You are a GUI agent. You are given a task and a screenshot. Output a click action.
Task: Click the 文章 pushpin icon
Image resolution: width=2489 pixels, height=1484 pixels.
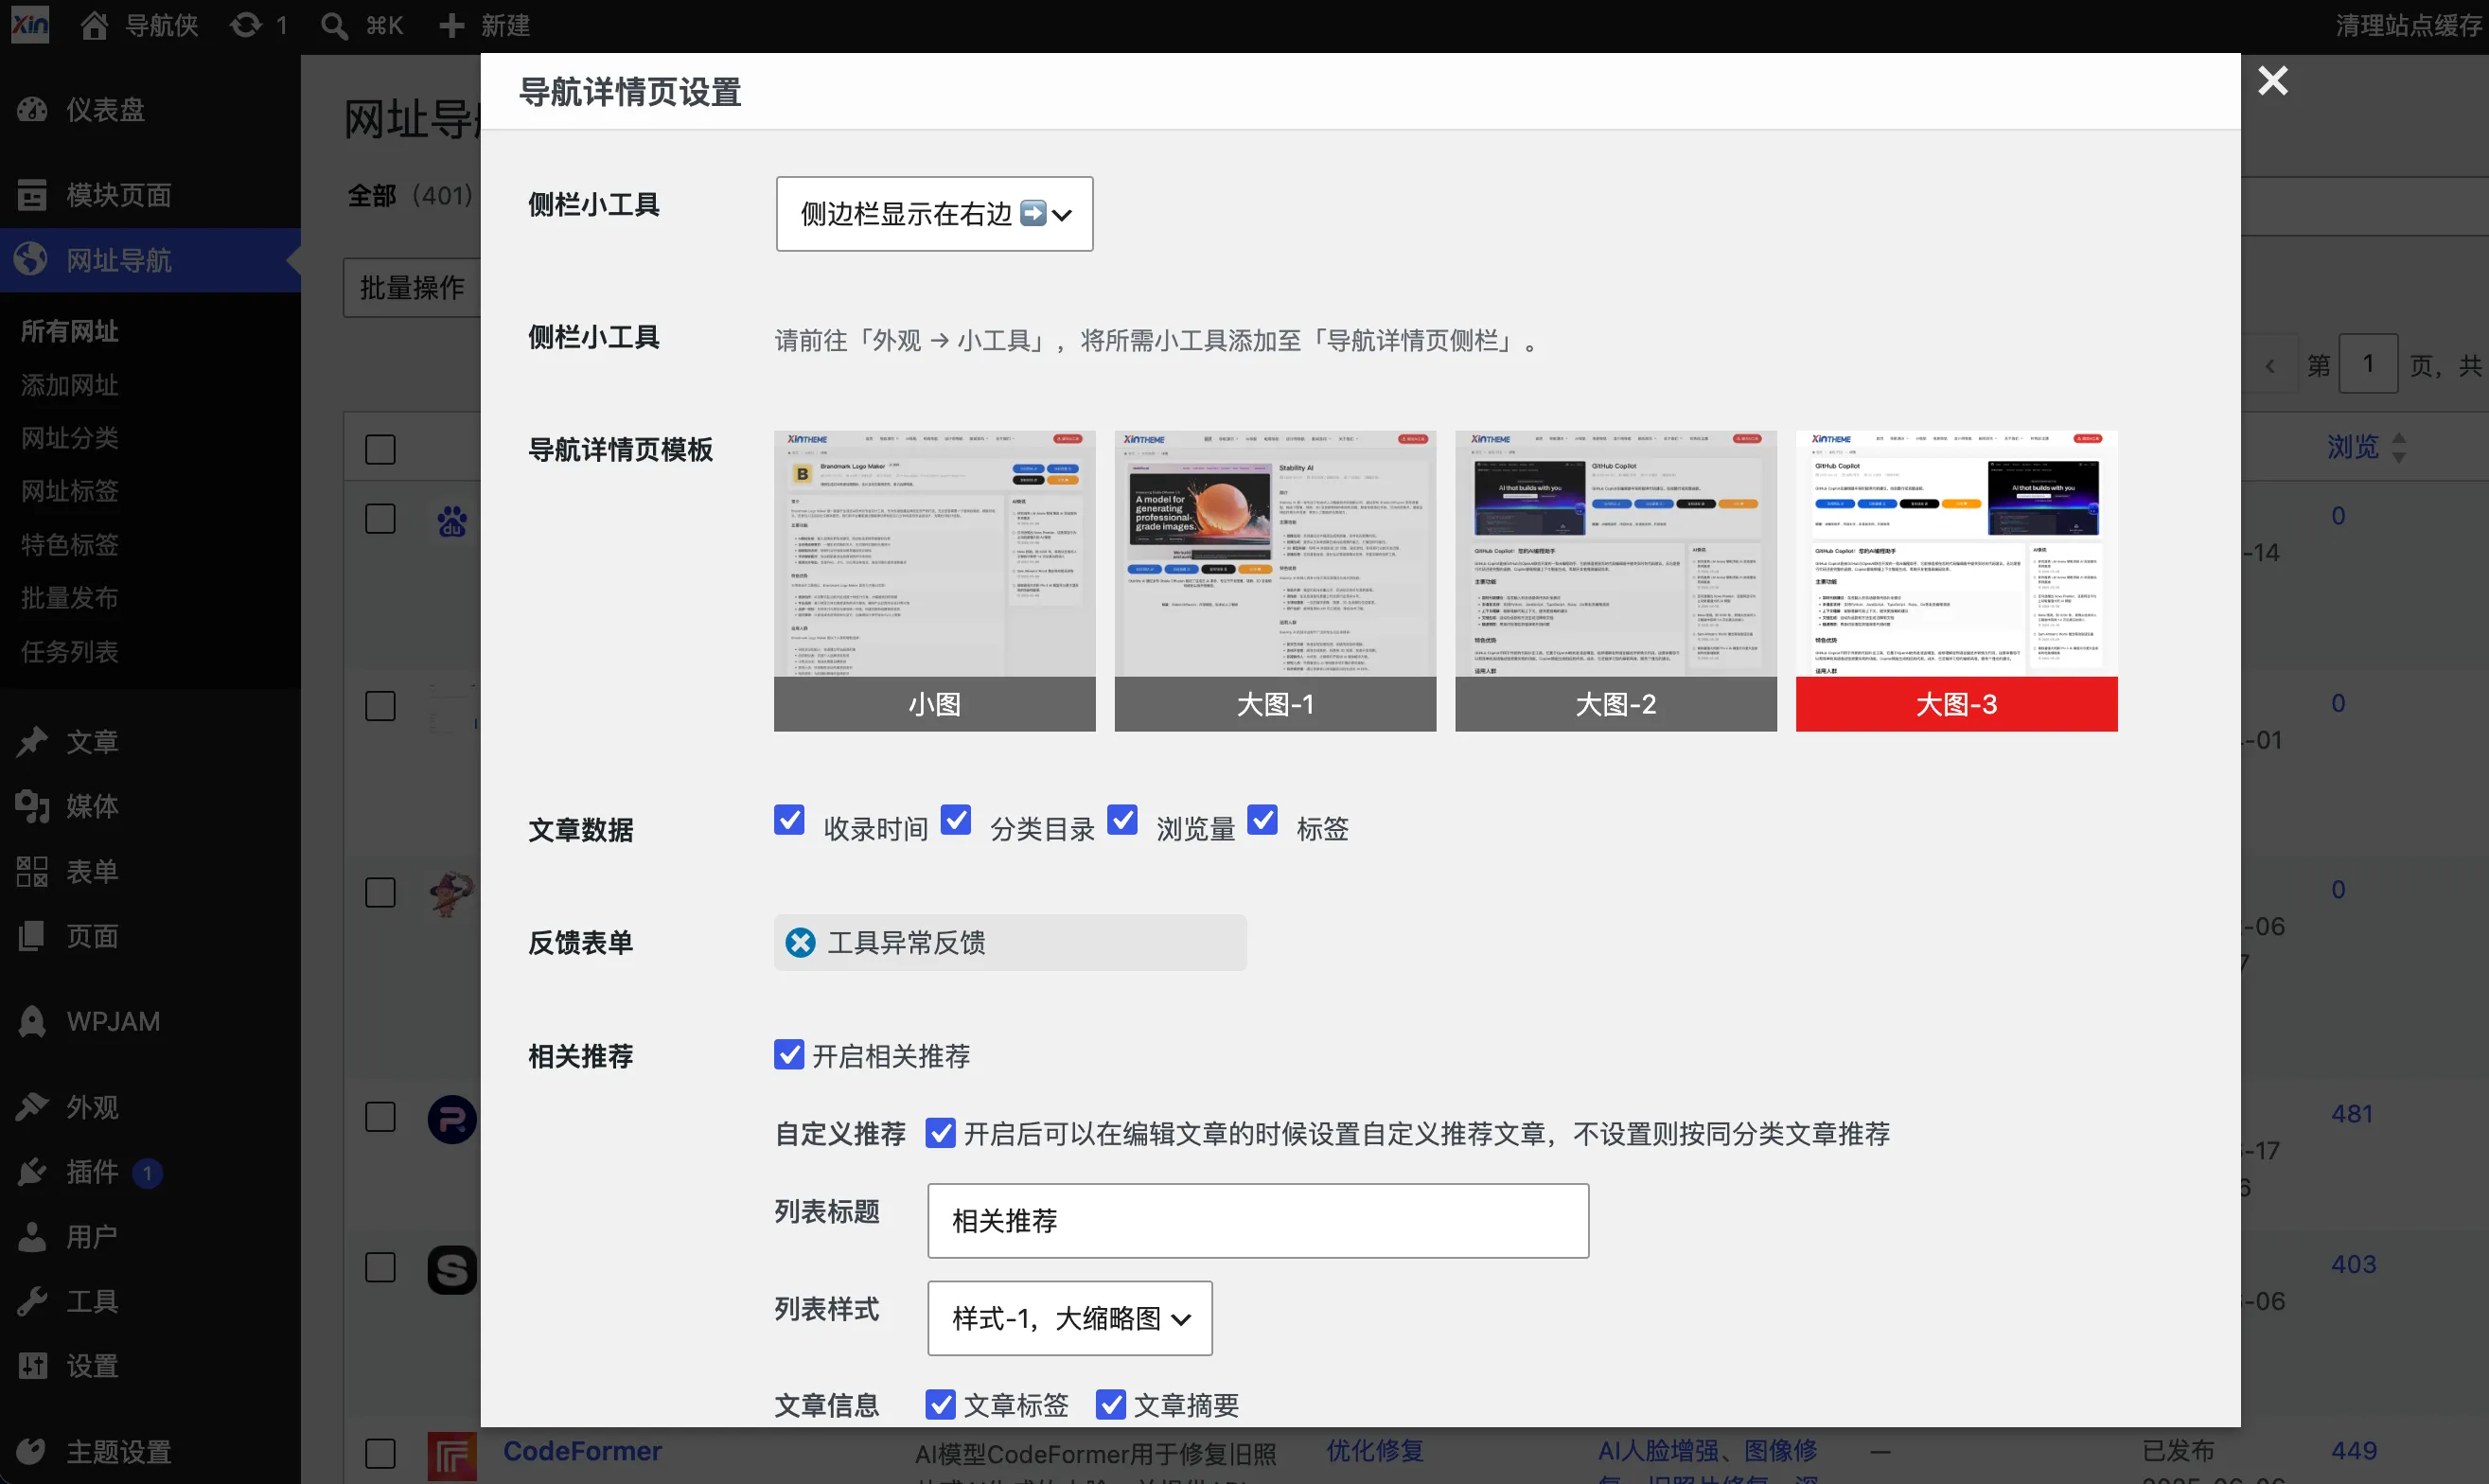32,741
